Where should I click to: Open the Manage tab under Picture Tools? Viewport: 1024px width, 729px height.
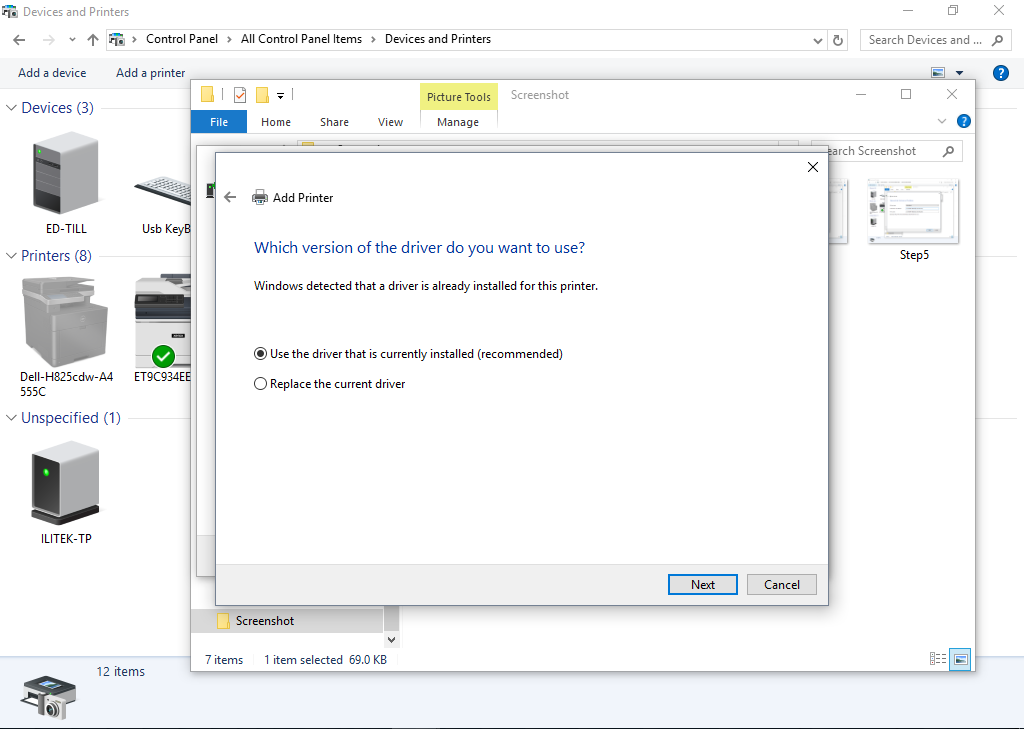458,122
